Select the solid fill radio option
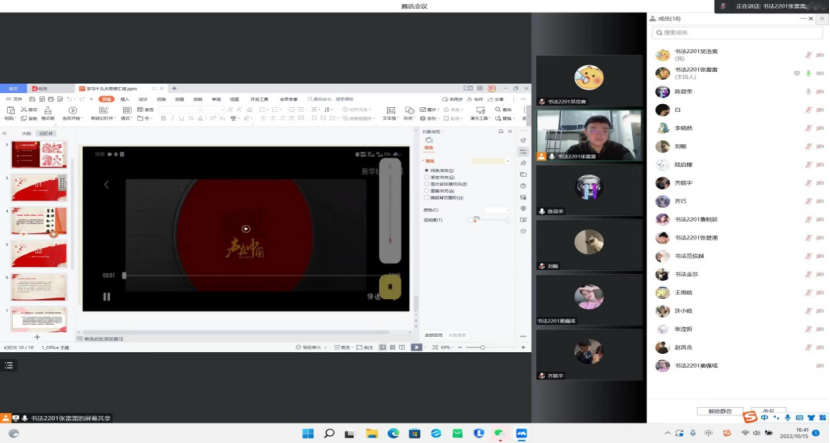 [x=427, y=171]
